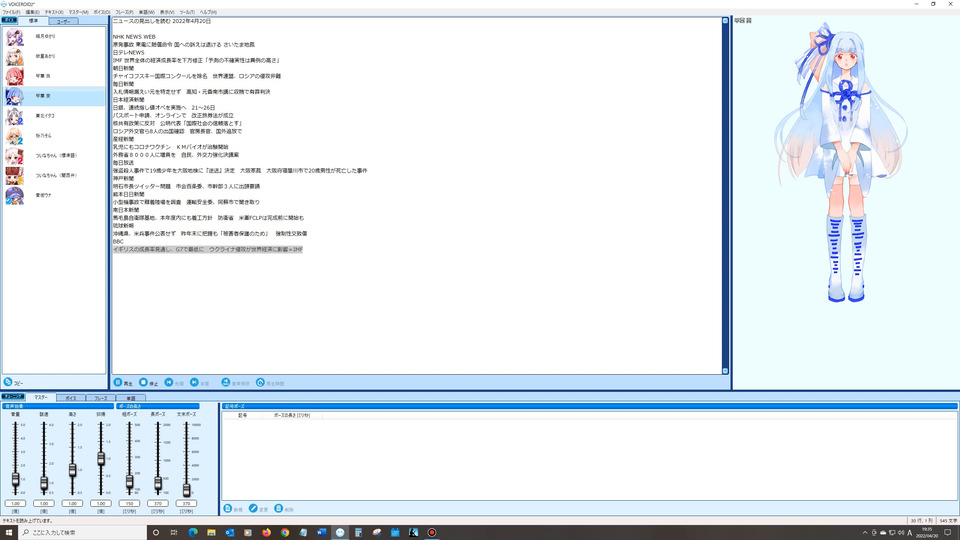Image resolution: width=960 pixels, height=540 pixels.
Task: Select the ついなちゃん（標準語） voice avatar
Action: point(14,156)
